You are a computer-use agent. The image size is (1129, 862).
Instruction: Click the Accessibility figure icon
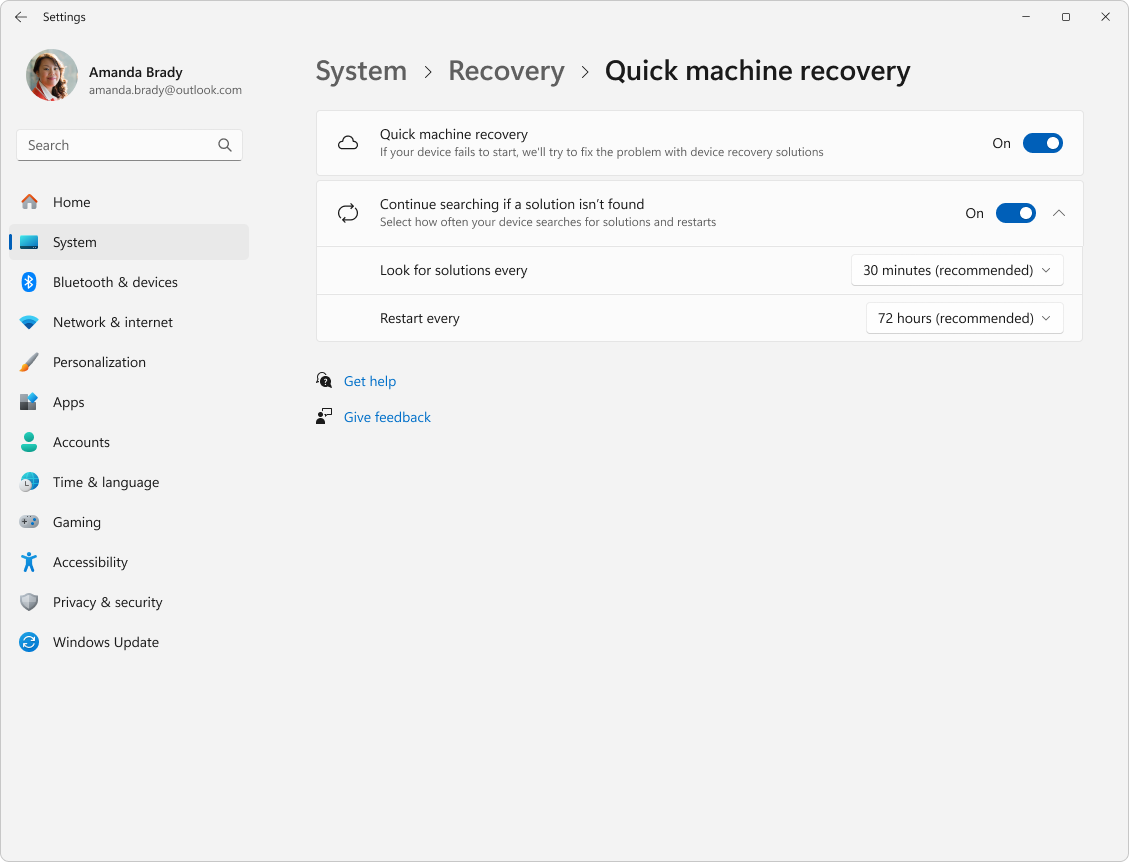[29, 562]
